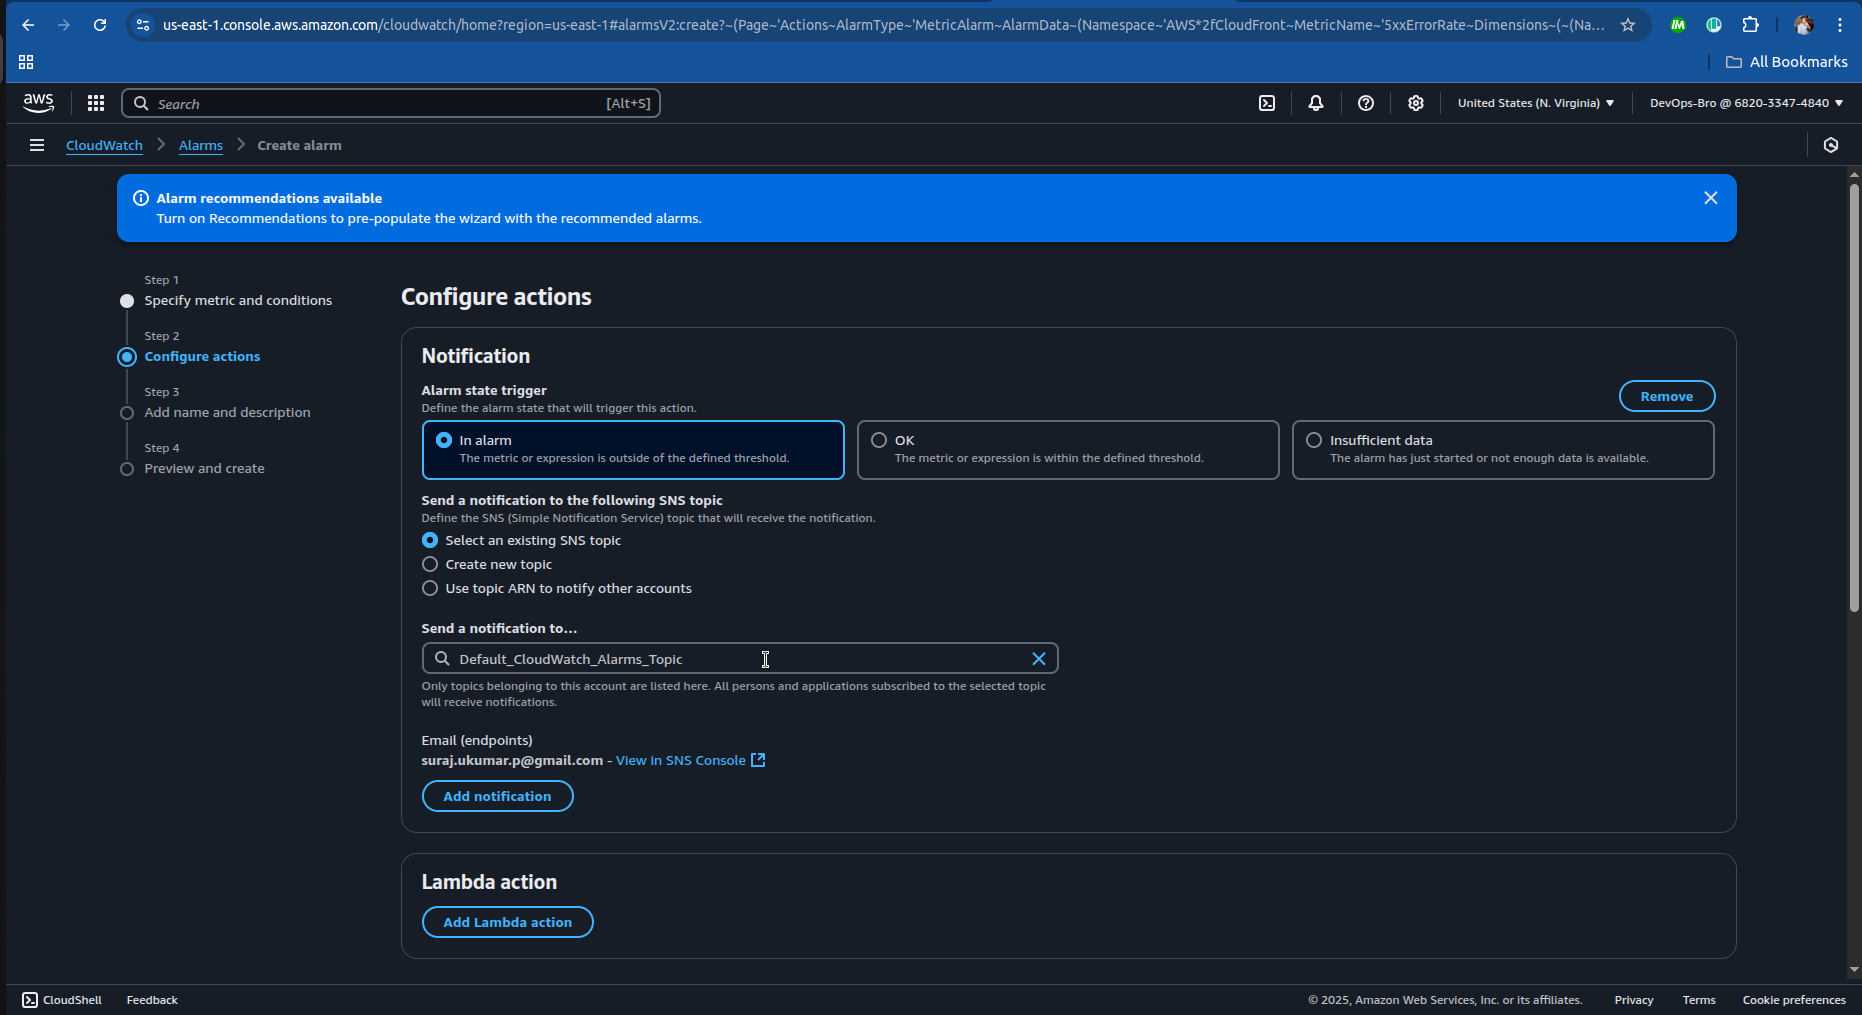This screenshot has height=1015, width=1862.
Task: Open the Chrome profile avatar
Action: coord(1804,25)
